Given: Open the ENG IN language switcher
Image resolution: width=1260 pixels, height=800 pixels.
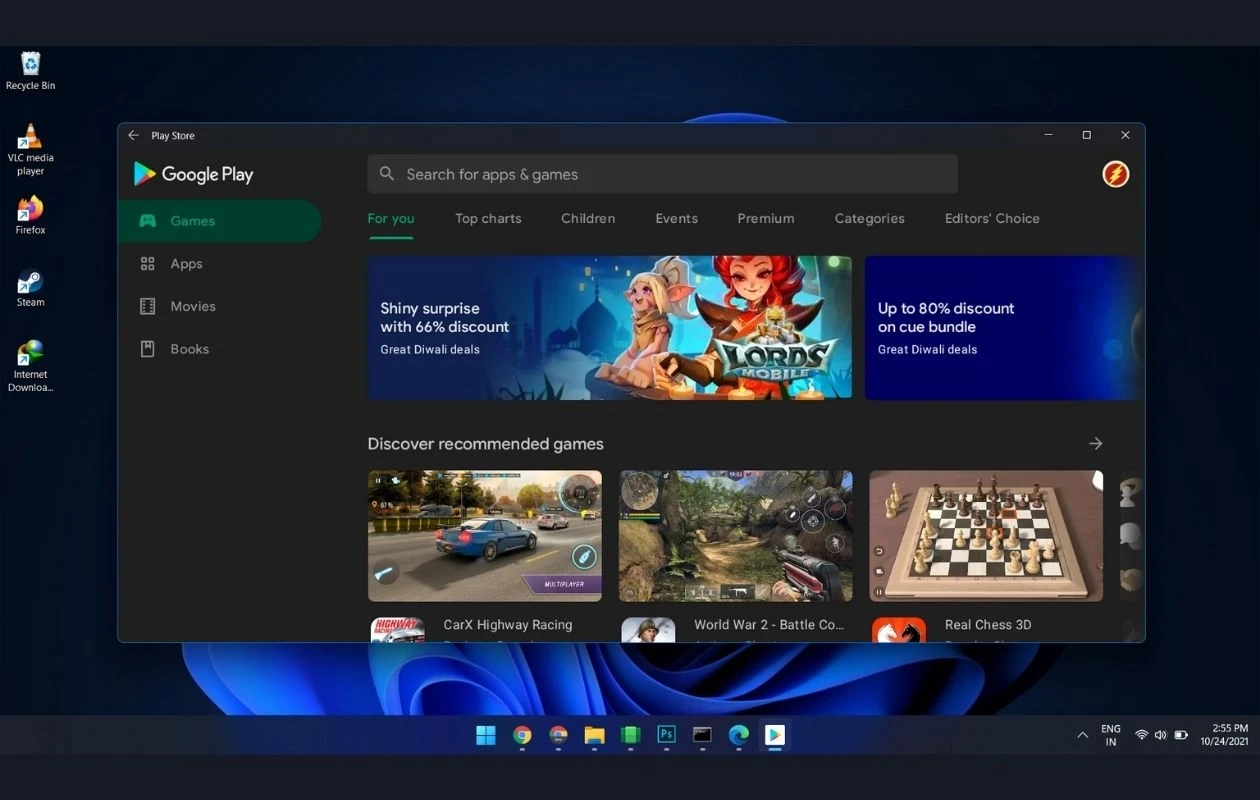Looking at the screenshot, I should click(1111, 735).
